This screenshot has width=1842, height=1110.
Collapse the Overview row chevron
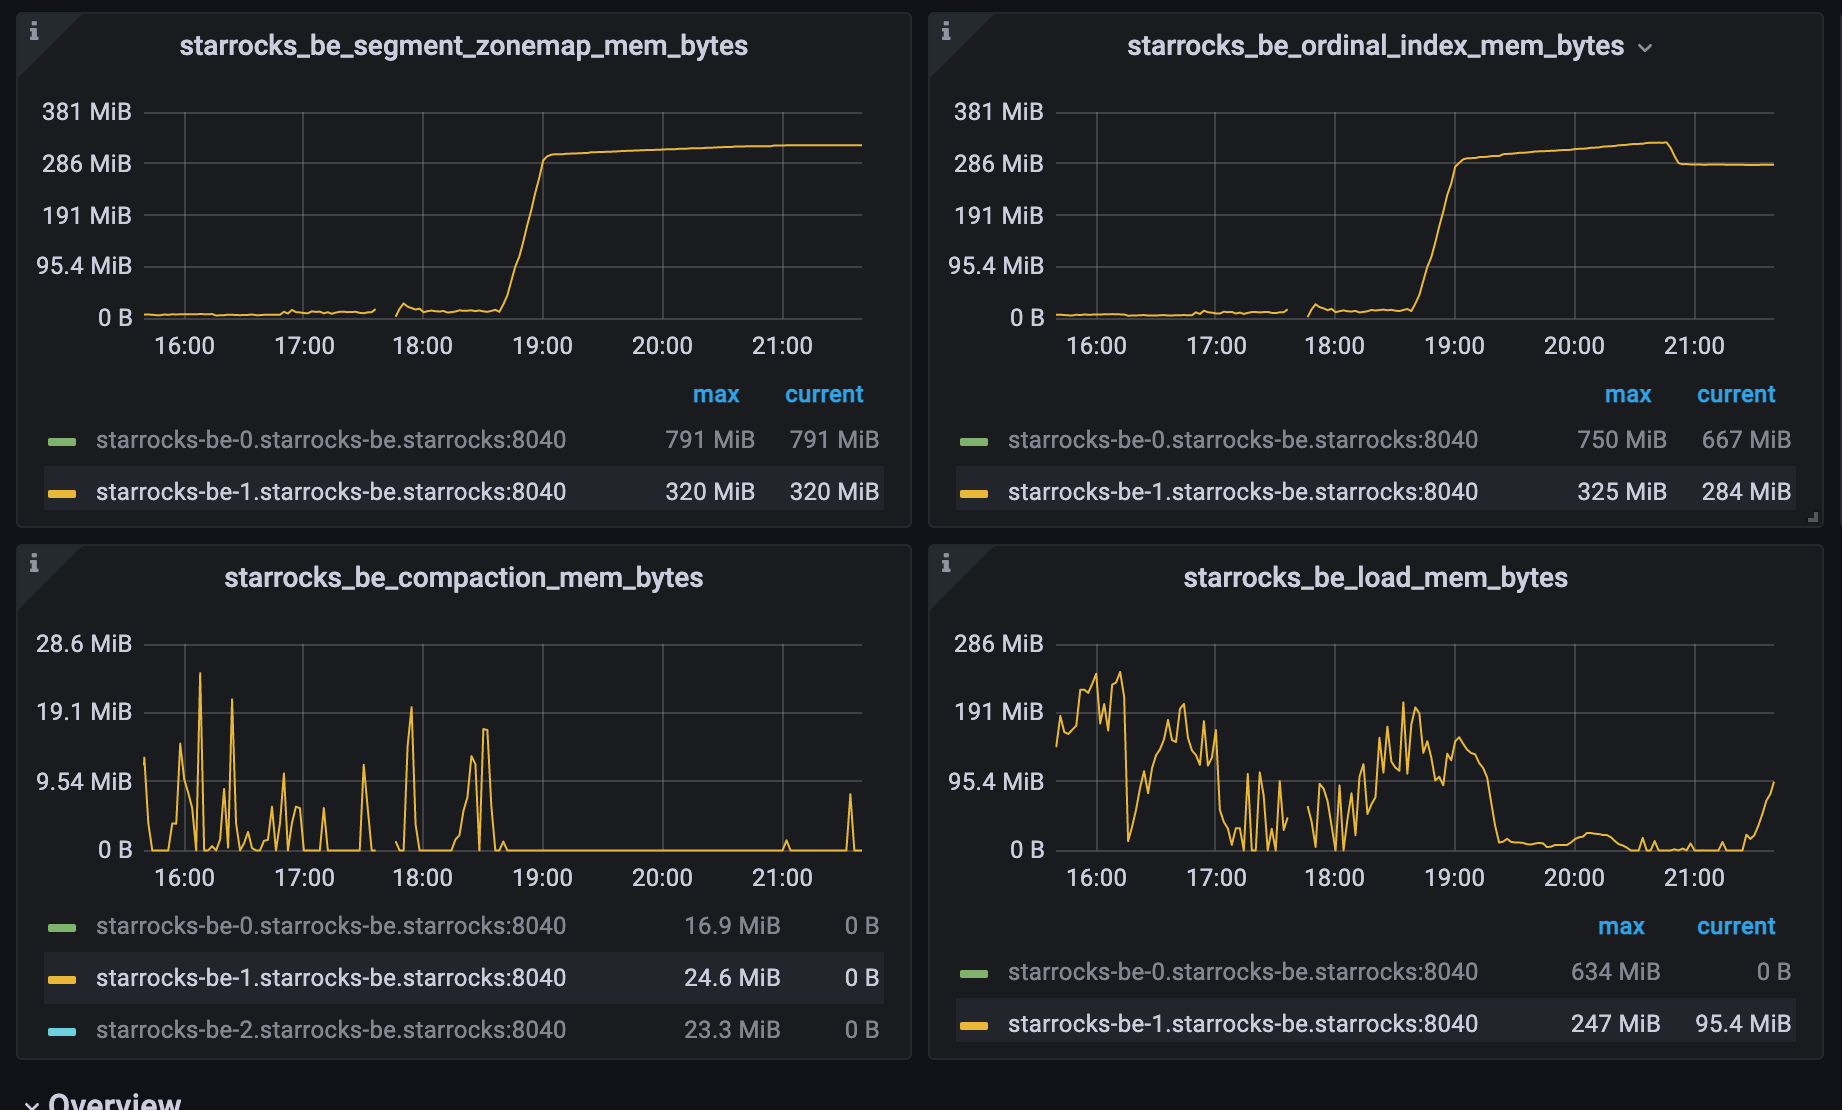pyautogui.click(x=32, y=1103)
